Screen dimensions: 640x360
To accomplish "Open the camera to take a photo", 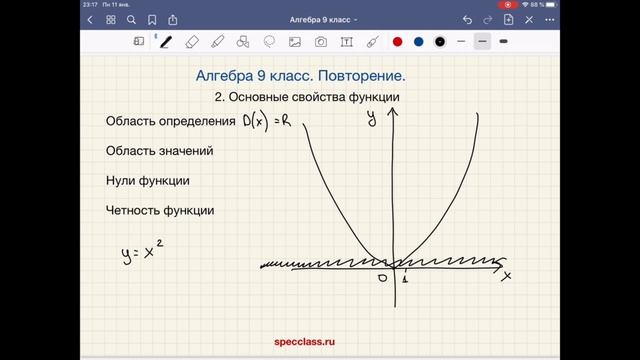I will (x=321, y=42).
